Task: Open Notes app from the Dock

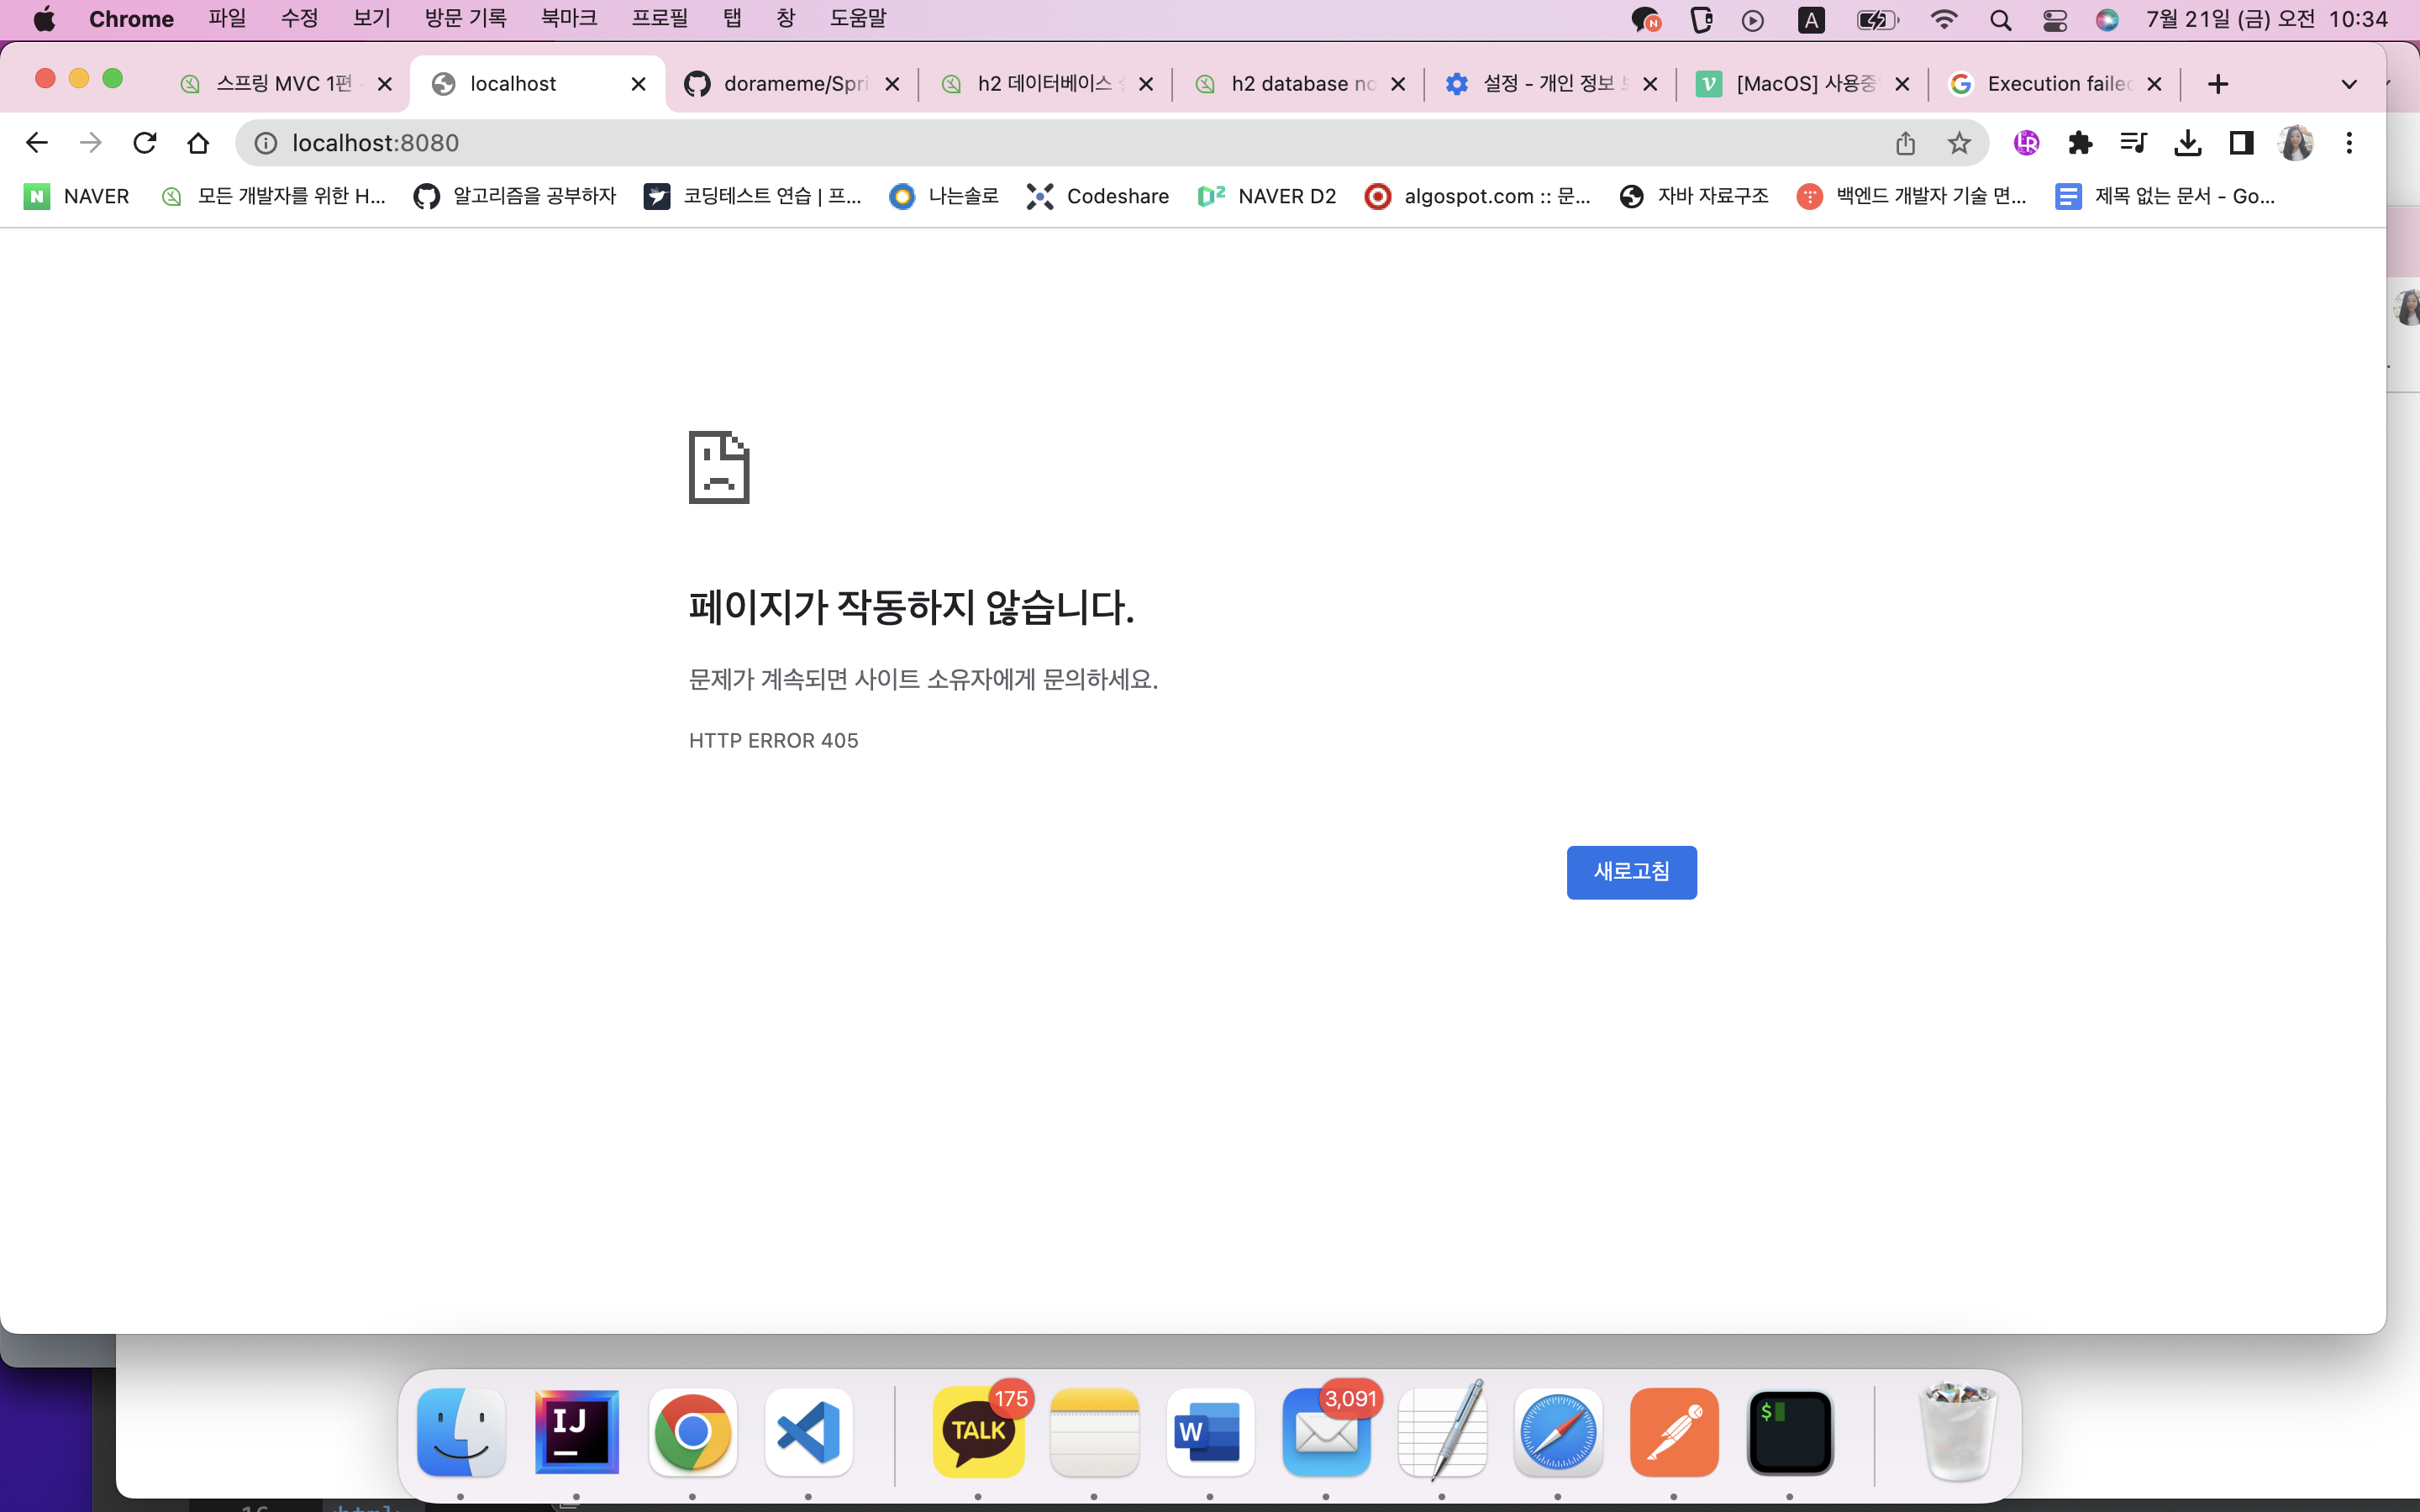Action: pyautogui.click(x=1094, y=1432)
